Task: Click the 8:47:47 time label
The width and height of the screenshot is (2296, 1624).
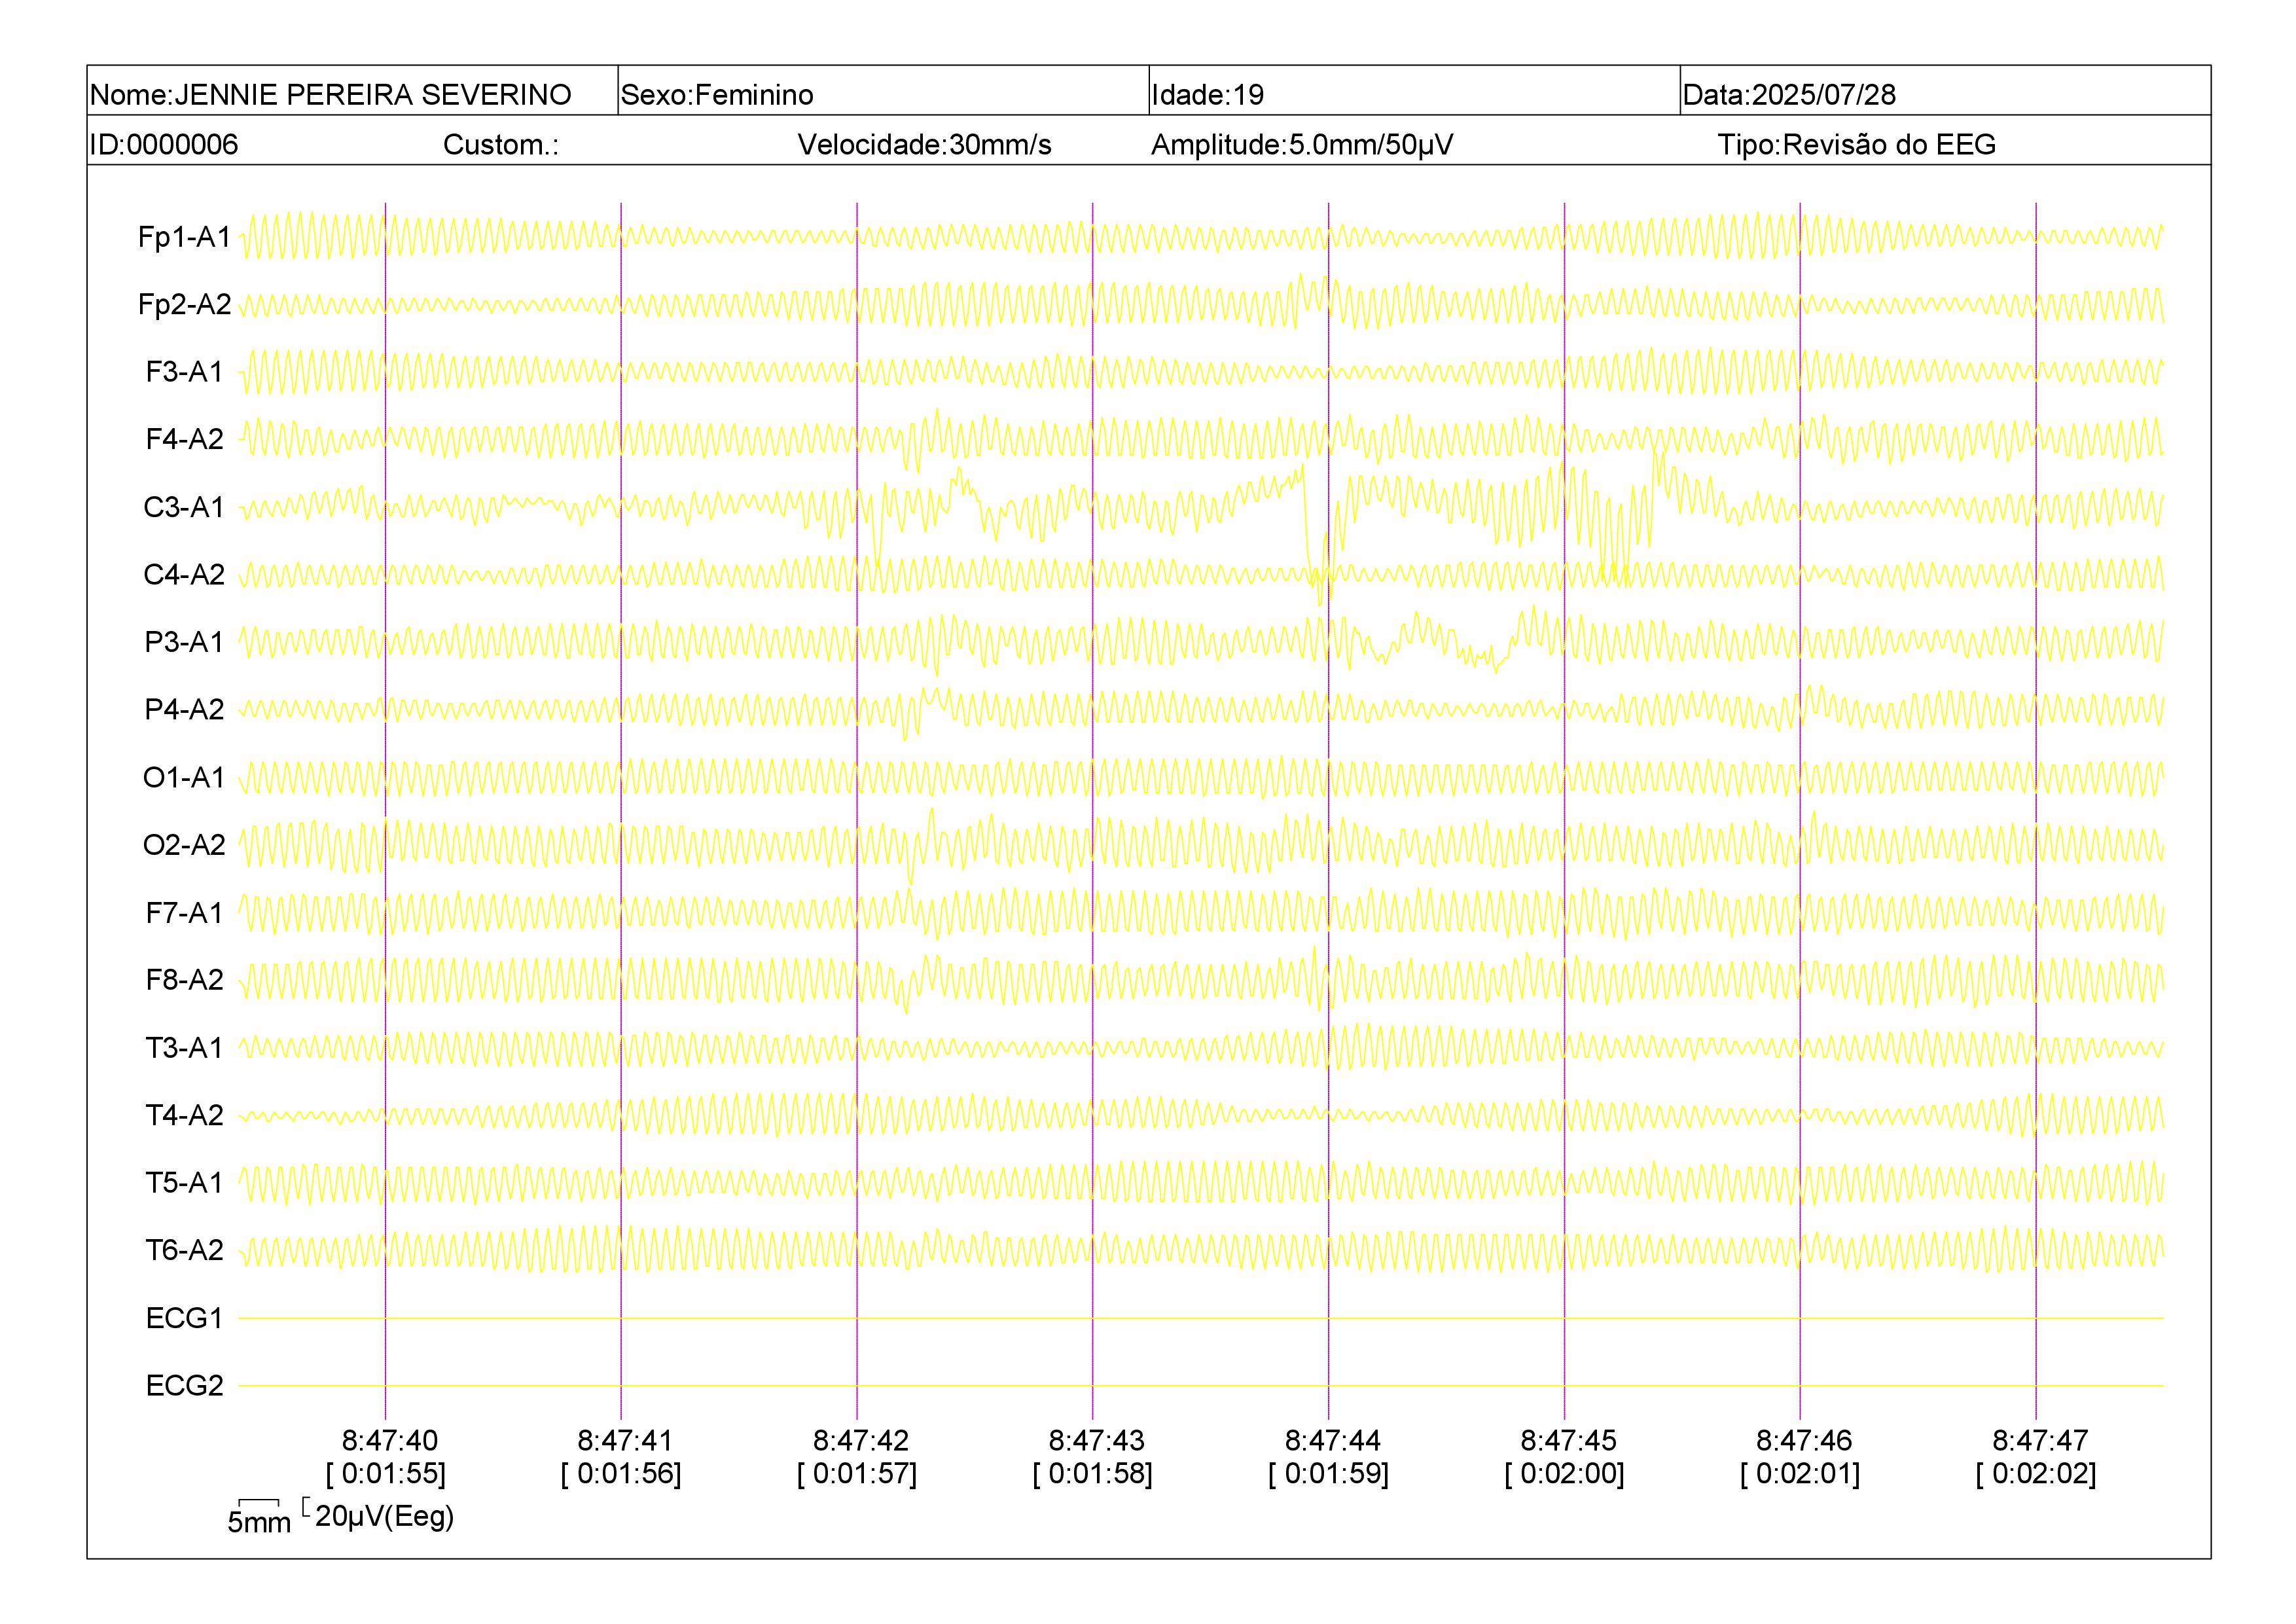Action: [2041, 1441]
